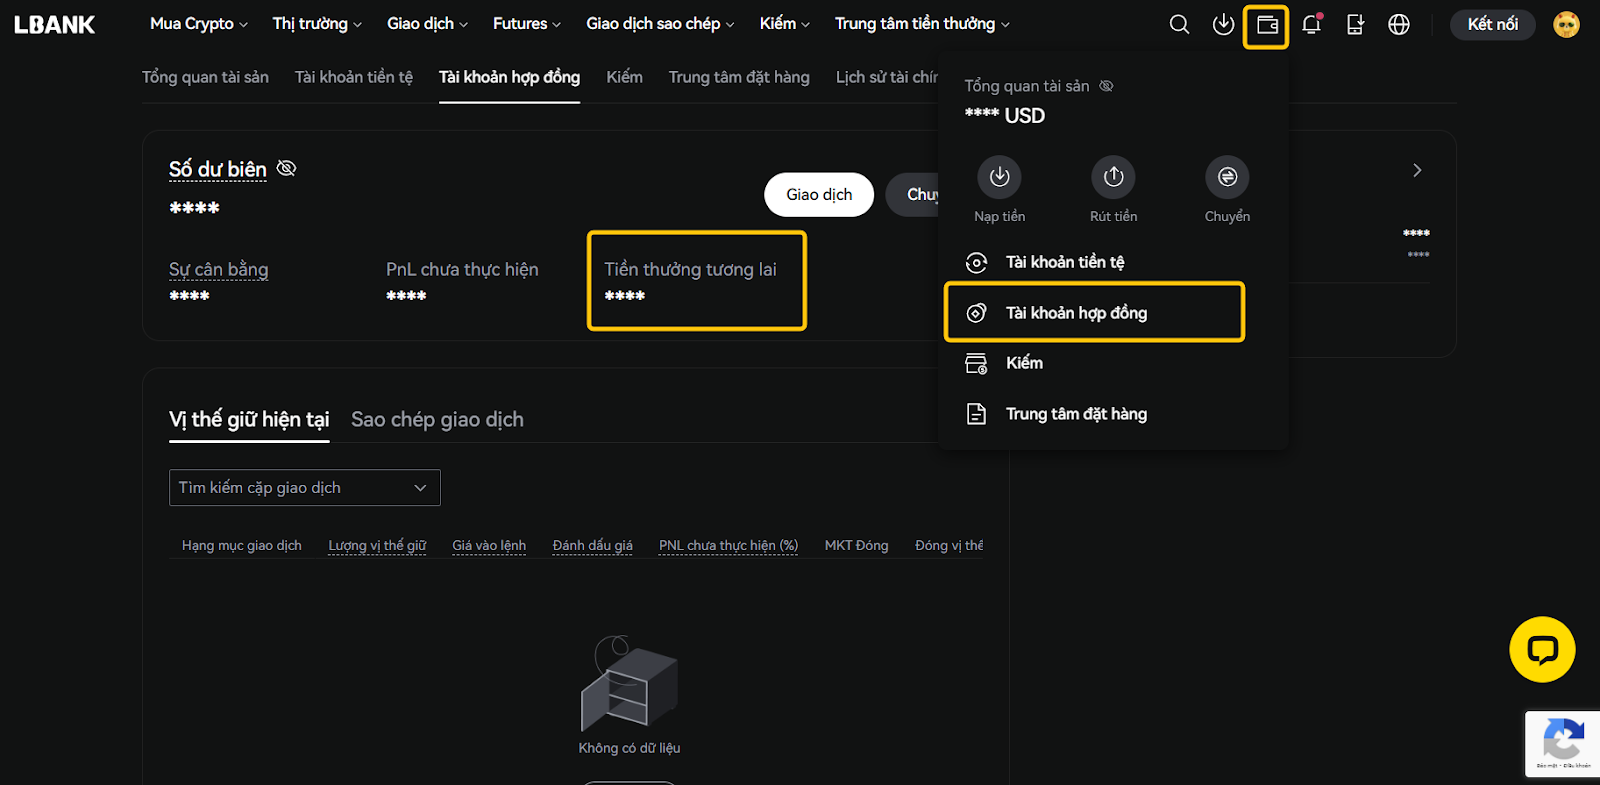
Task: Expand the Mua Crypto menu
Action: (198, 24)
